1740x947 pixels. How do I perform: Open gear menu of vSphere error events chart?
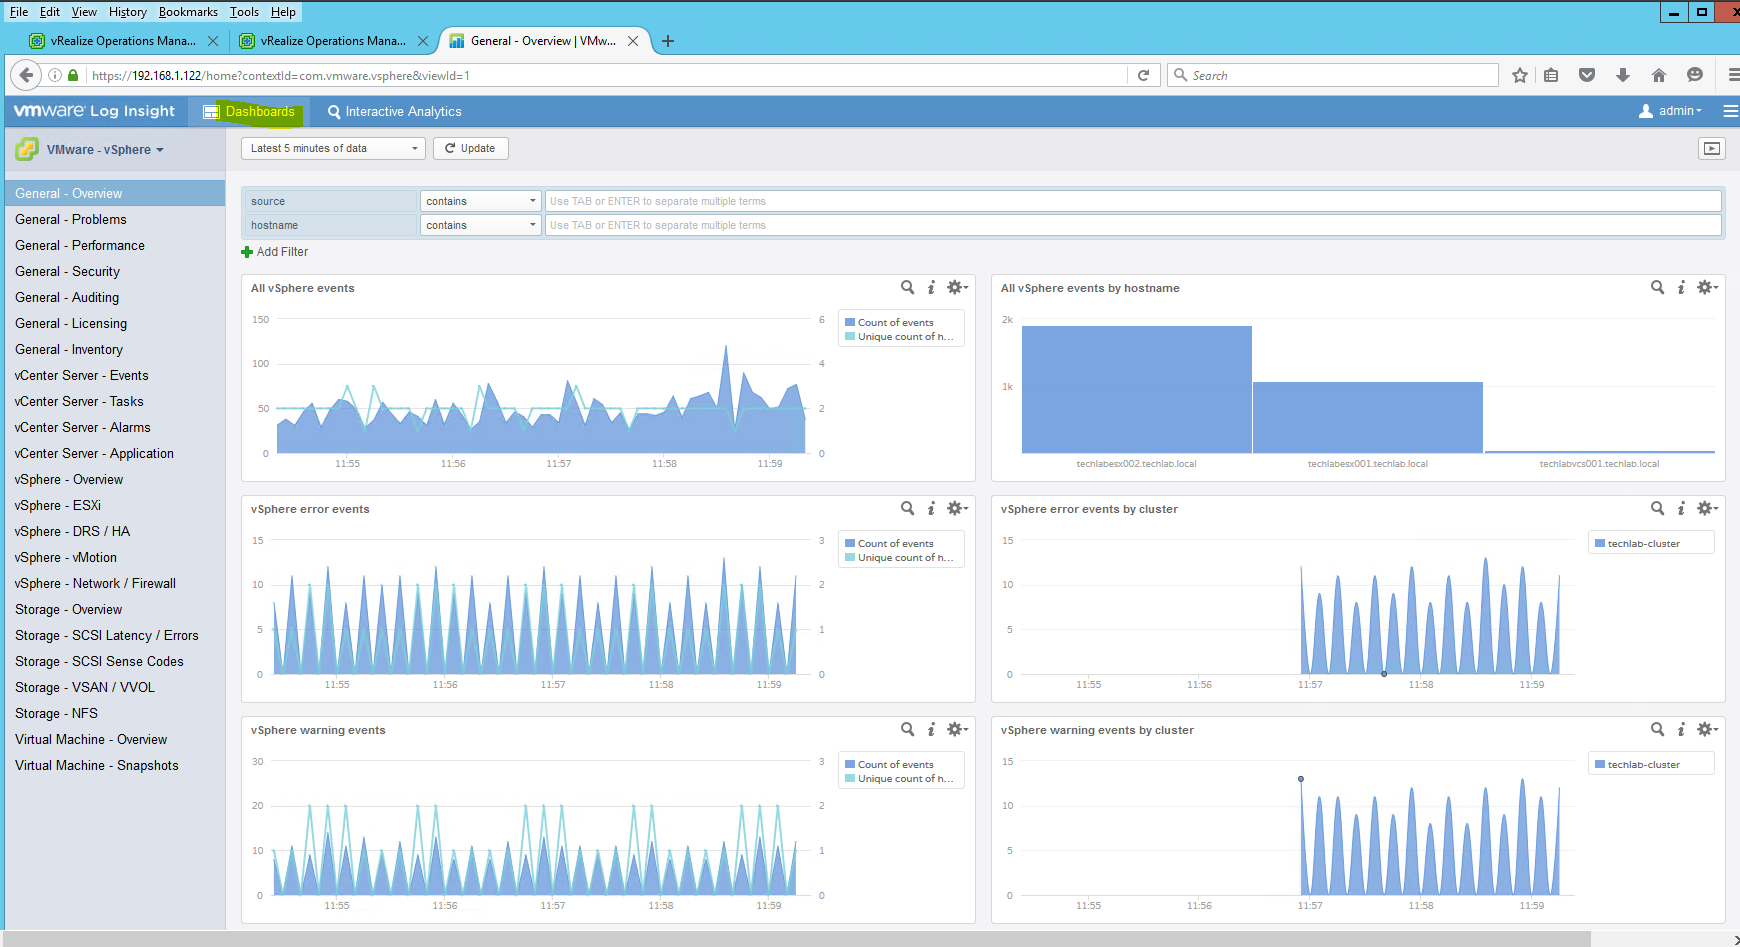[x=957, y=508]
